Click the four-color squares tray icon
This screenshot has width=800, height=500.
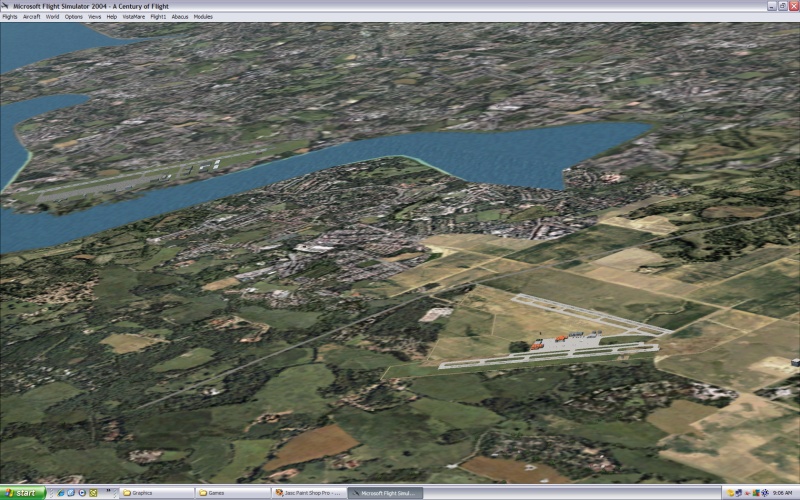756,493
